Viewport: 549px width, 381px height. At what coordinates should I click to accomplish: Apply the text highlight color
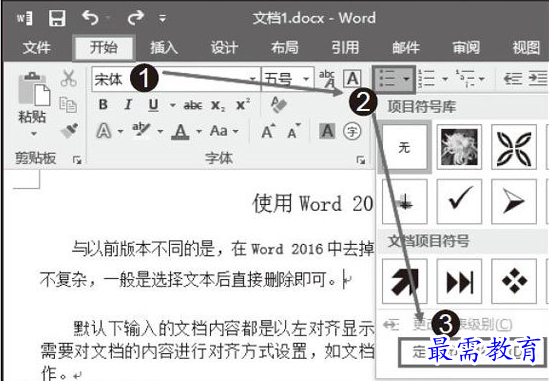tap(141, 131)
